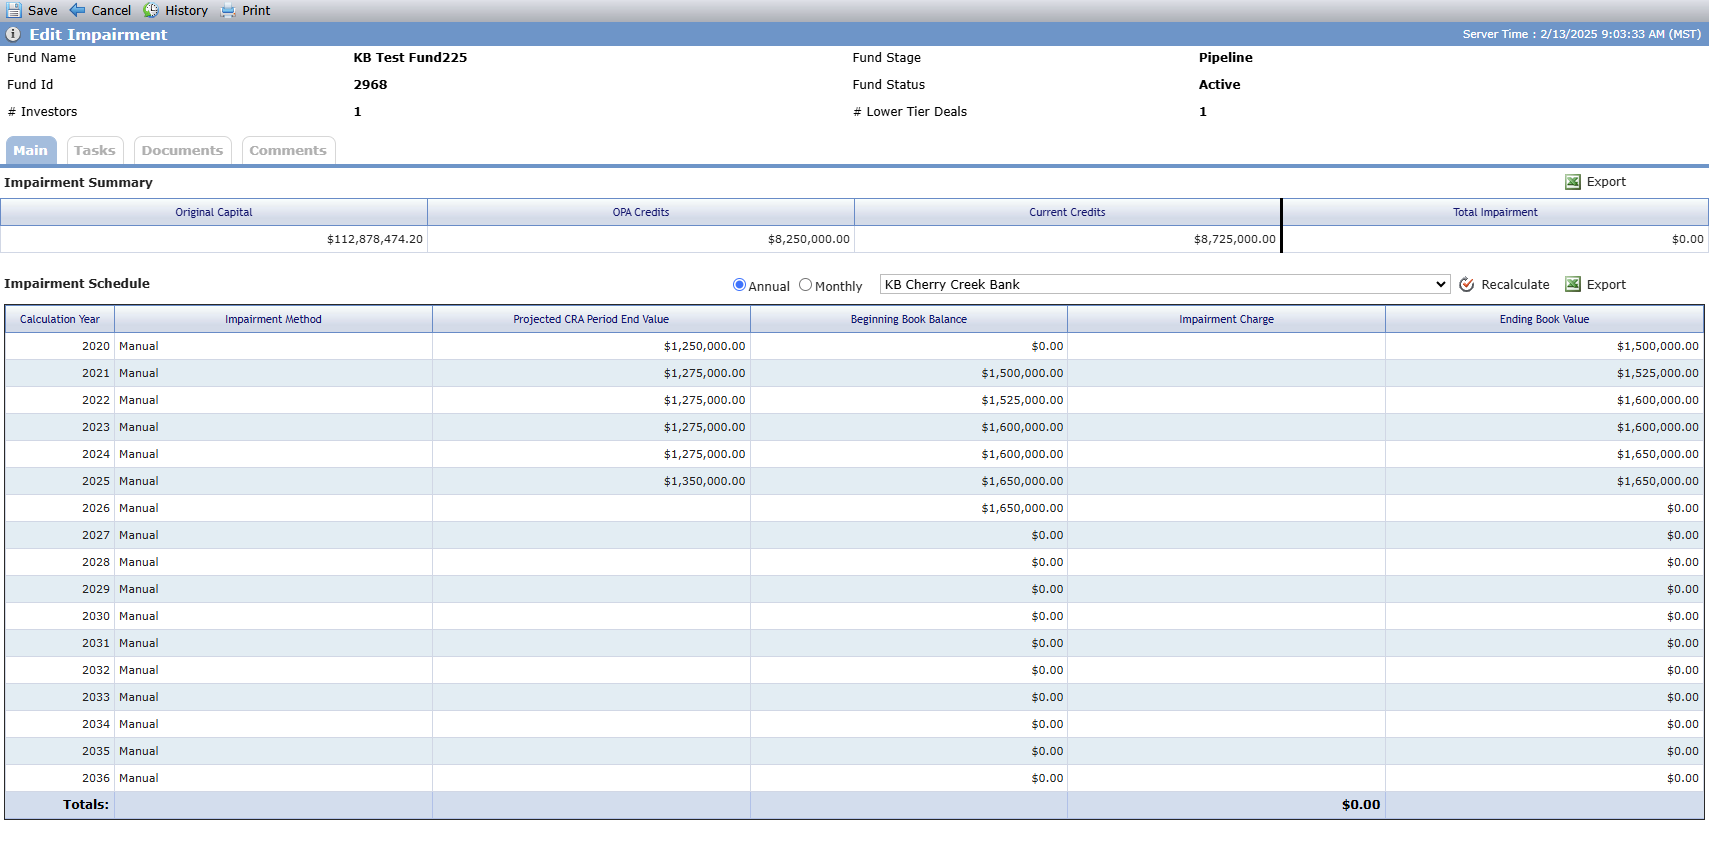This screenshot has width=1709, height=852.
Task: Click the $1,350,000.00 projected CRA value
Action: coord(704,481)
